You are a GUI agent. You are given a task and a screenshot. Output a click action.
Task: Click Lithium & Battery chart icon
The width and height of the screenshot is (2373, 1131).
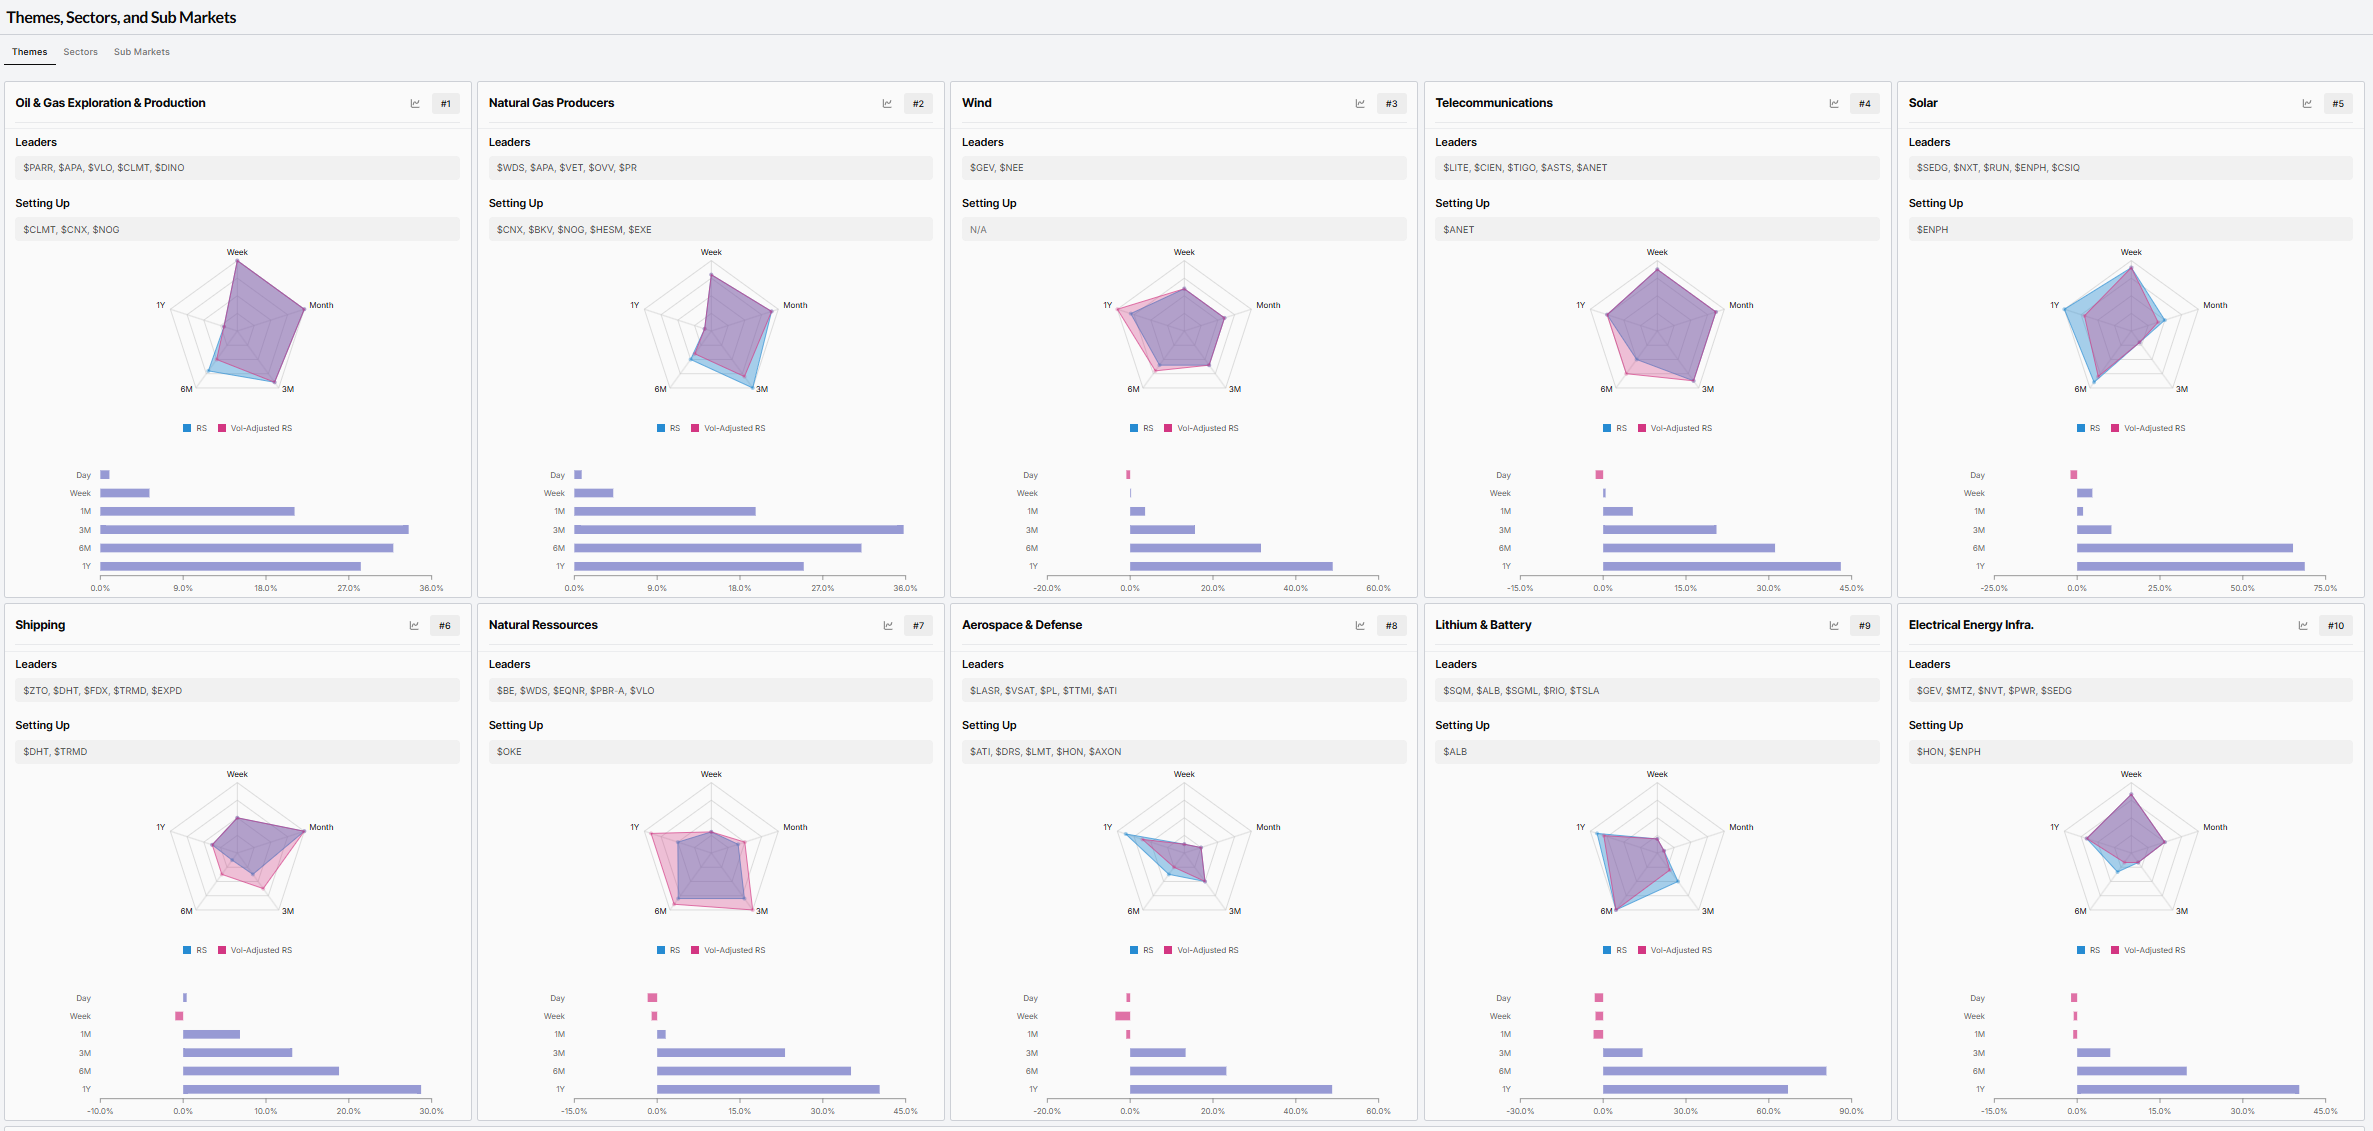pyautogui.click(x=1834, y=626)
